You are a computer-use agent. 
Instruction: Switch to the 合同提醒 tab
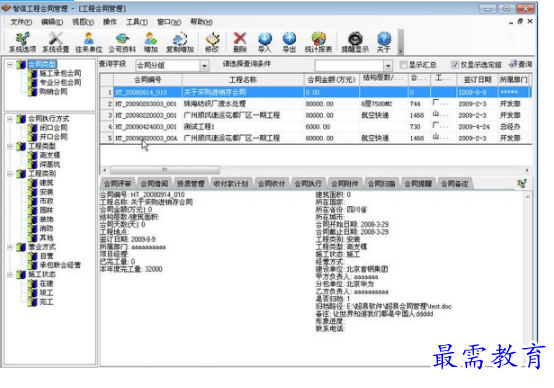tap(418, 184)
